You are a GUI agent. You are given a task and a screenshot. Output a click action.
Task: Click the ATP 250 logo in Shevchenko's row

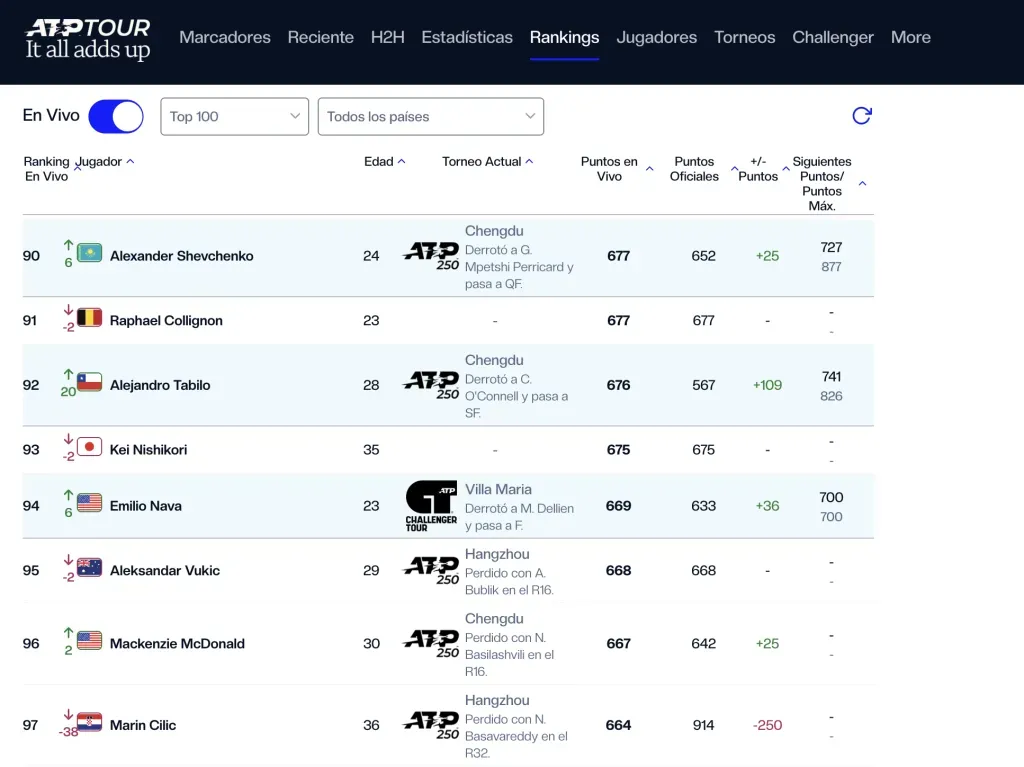click(431, 256)
